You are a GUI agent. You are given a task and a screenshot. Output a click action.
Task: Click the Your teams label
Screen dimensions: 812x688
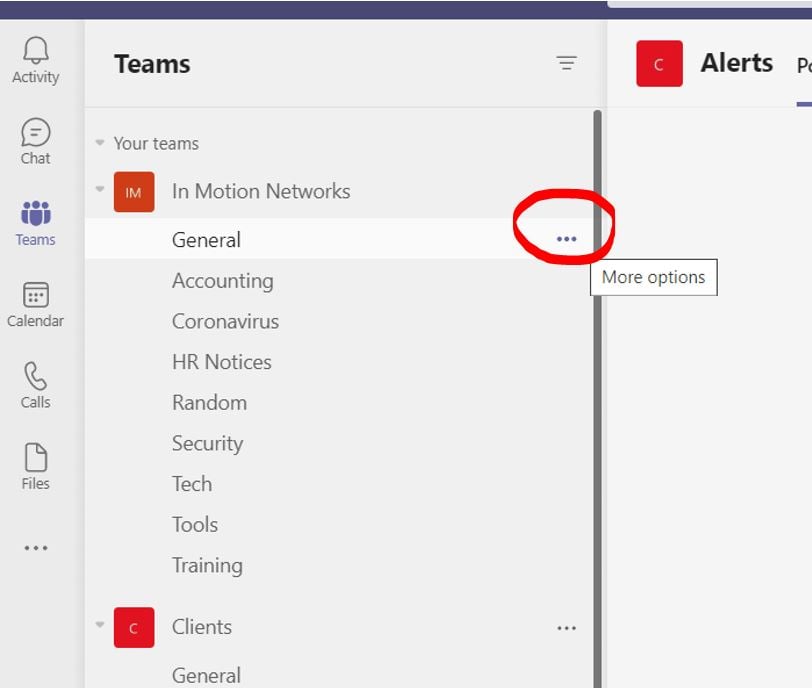tap(156, 143)
